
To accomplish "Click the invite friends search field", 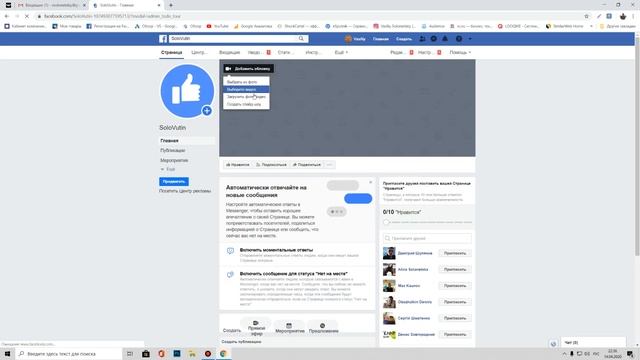I will click(x=427, y=238).
